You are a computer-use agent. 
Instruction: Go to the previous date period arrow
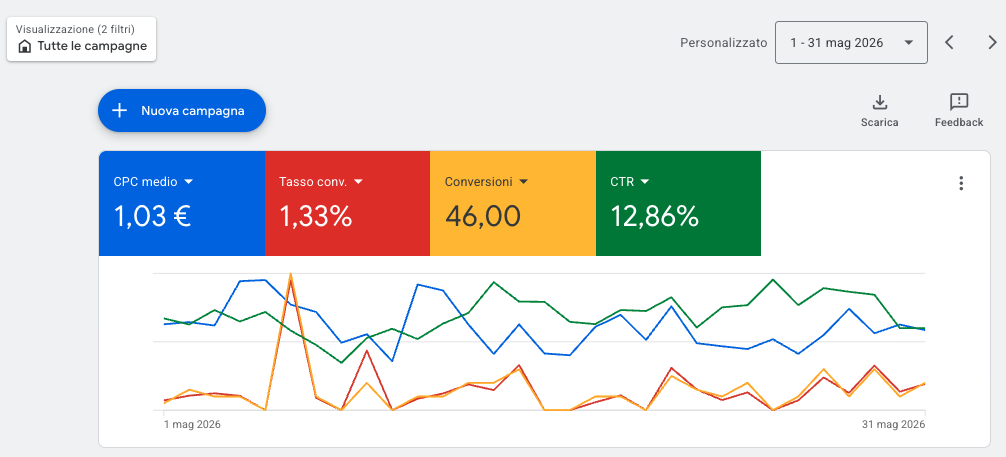tap(950, 43)
